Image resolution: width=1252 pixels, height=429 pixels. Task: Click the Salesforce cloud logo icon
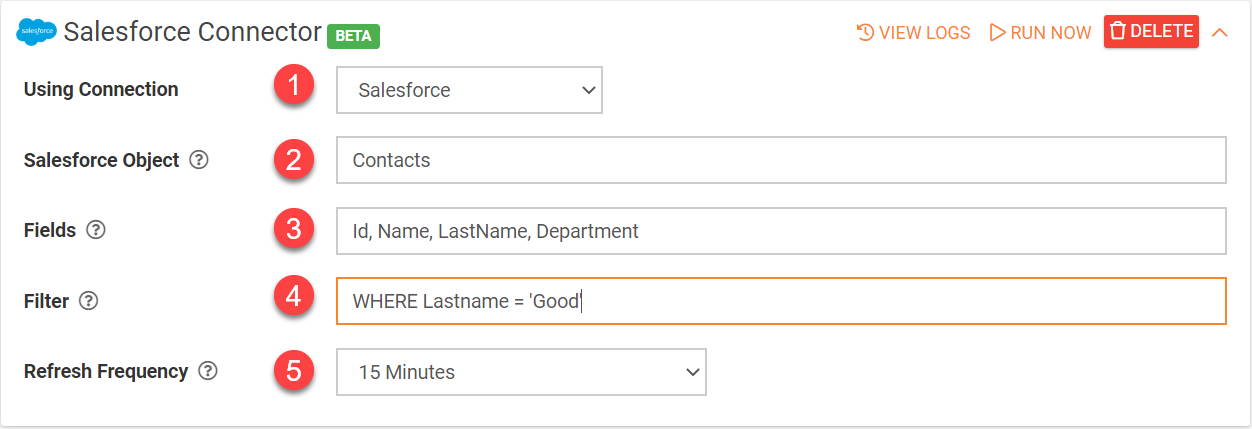pos(37,32)
